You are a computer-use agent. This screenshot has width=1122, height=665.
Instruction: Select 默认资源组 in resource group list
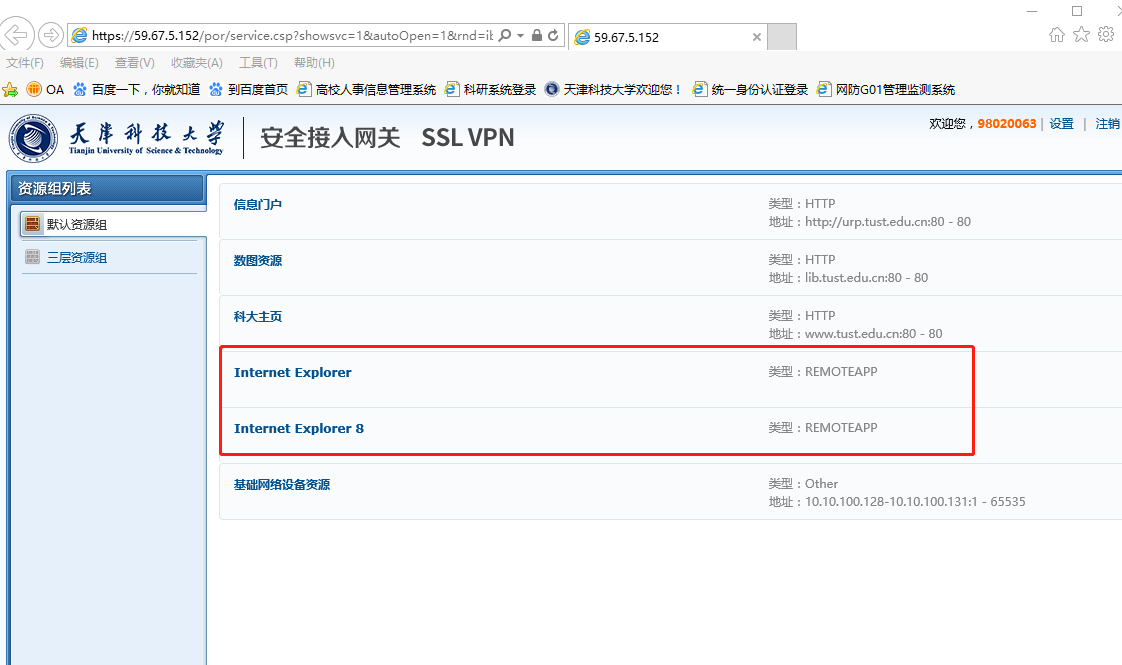76,224
